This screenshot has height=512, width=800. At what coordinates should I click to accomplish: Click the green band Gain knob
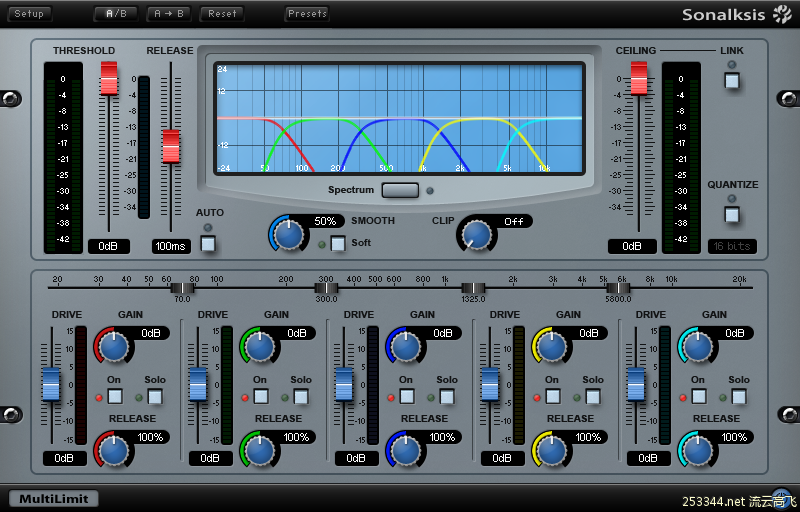[x=260, y=347]
